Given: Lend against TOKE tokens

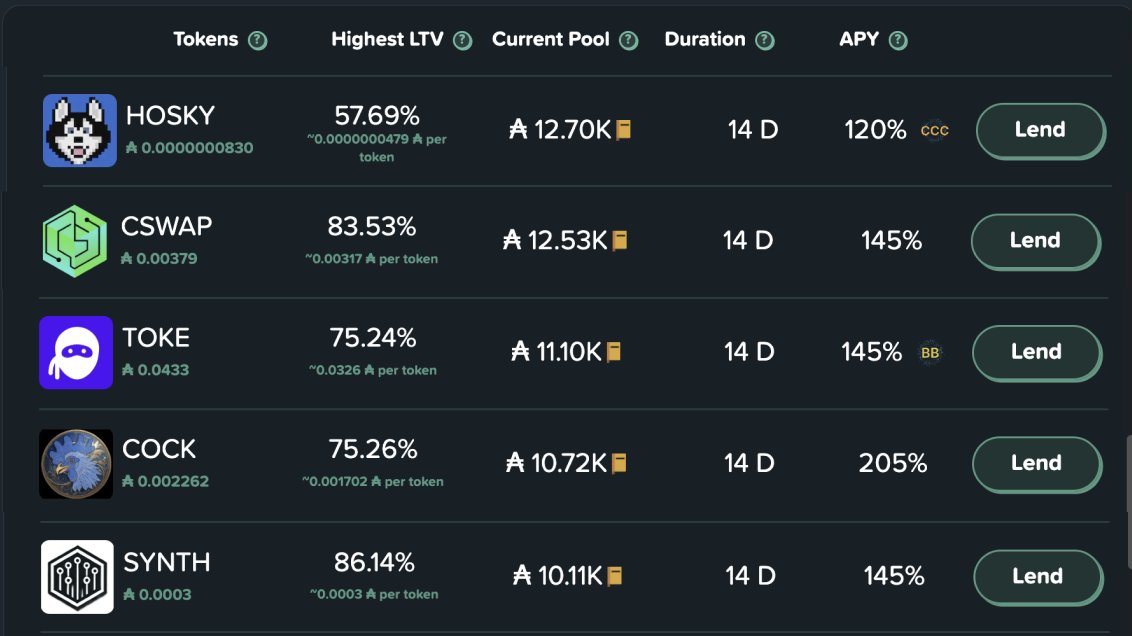Looking at the screenshot, I should tap(1037, 352).
